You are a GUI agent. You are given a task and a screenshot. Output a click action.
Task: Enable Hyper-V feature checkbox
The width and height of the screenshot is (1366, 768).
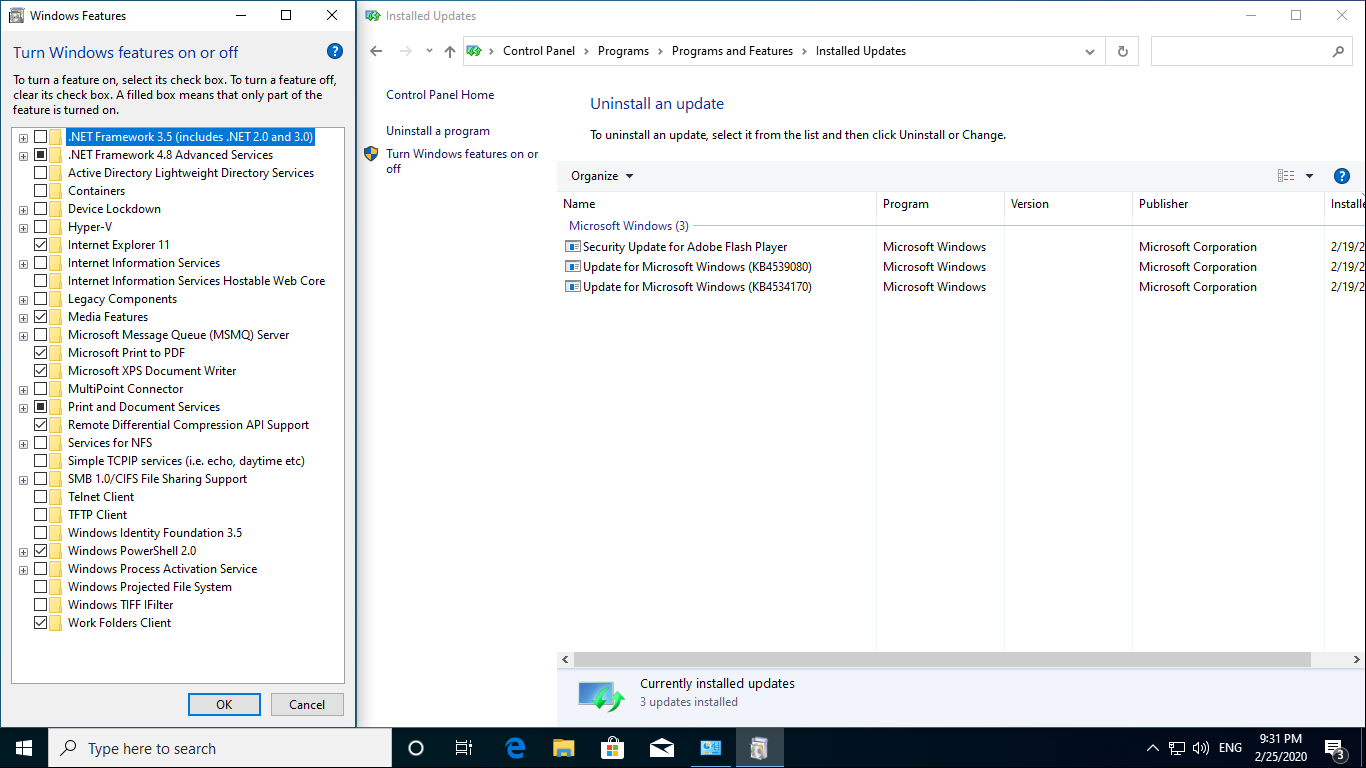[x=40, y=227]
